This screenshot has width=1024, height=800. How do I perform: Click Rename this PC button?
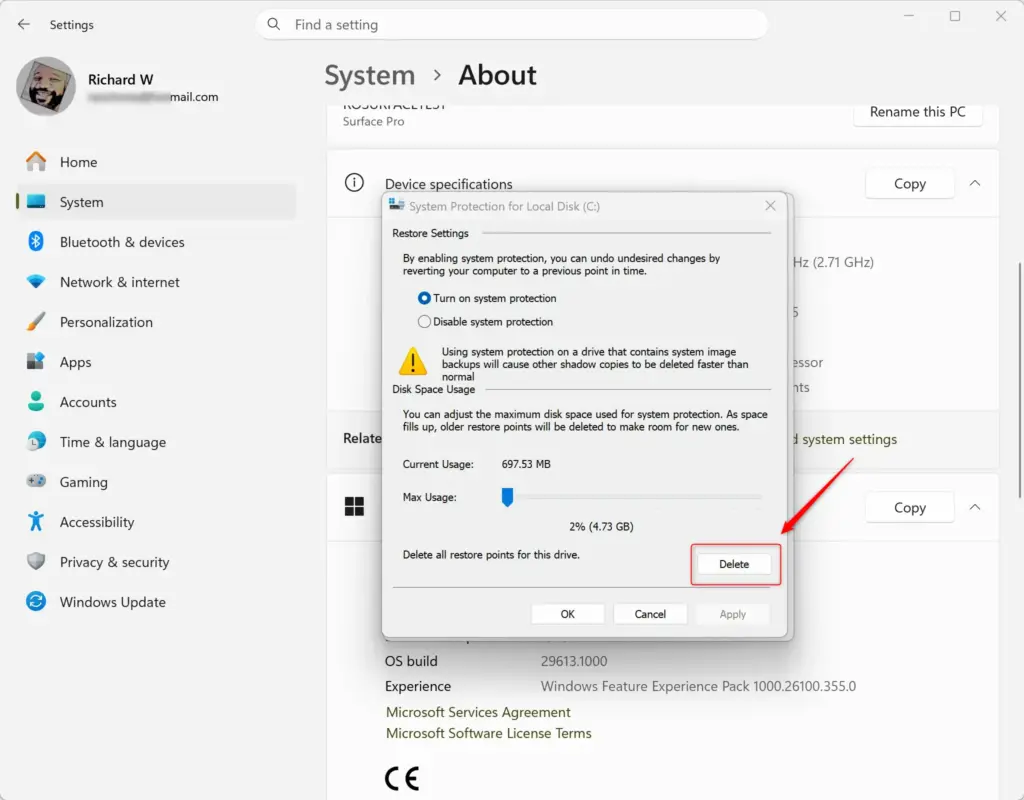click(x=918, y=112)
